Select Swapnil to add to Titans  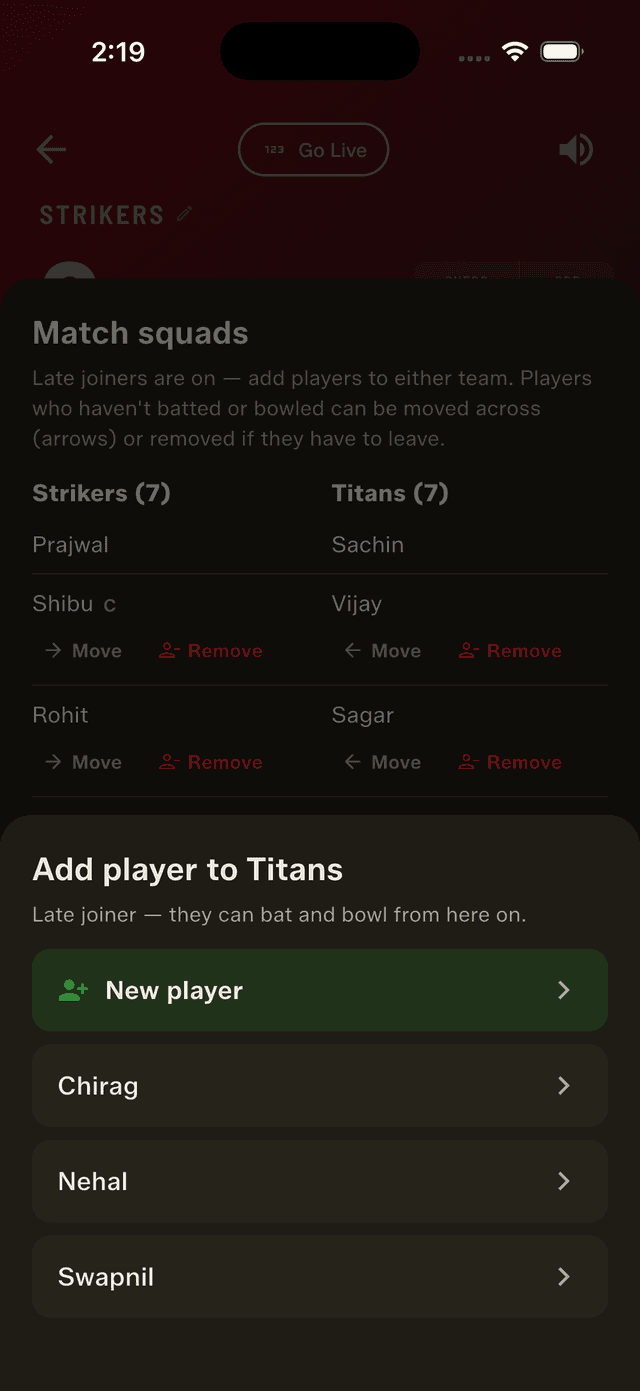(320, 1277)
